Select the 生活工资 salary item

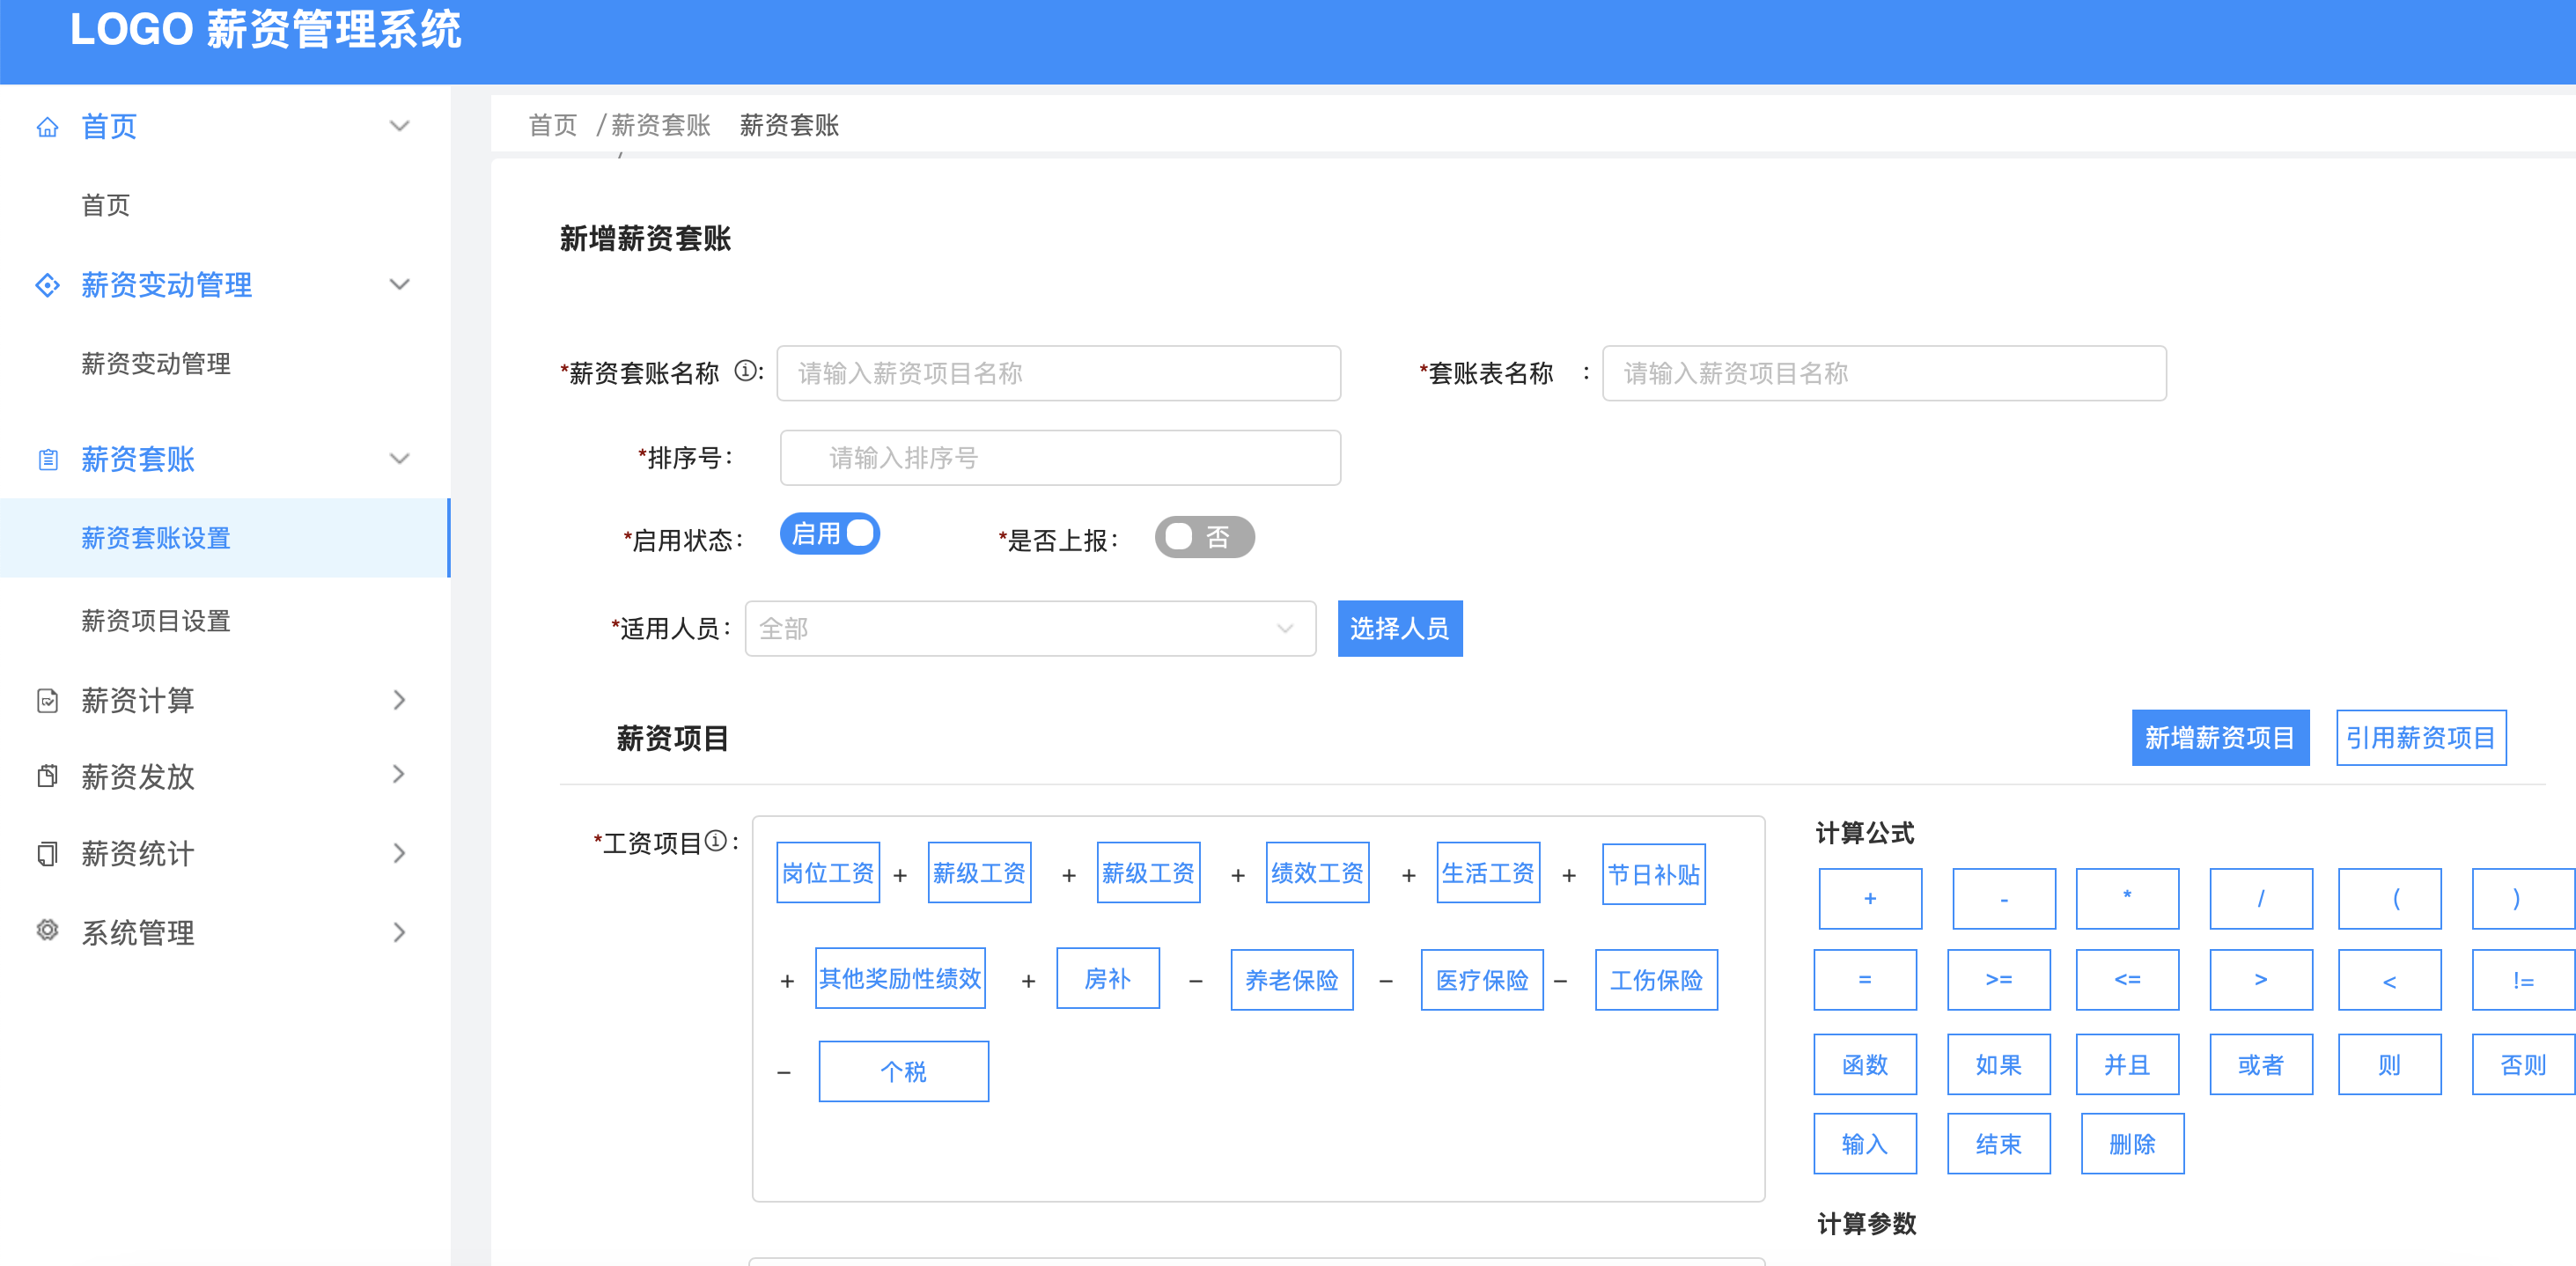click(x=1488, y=872)
